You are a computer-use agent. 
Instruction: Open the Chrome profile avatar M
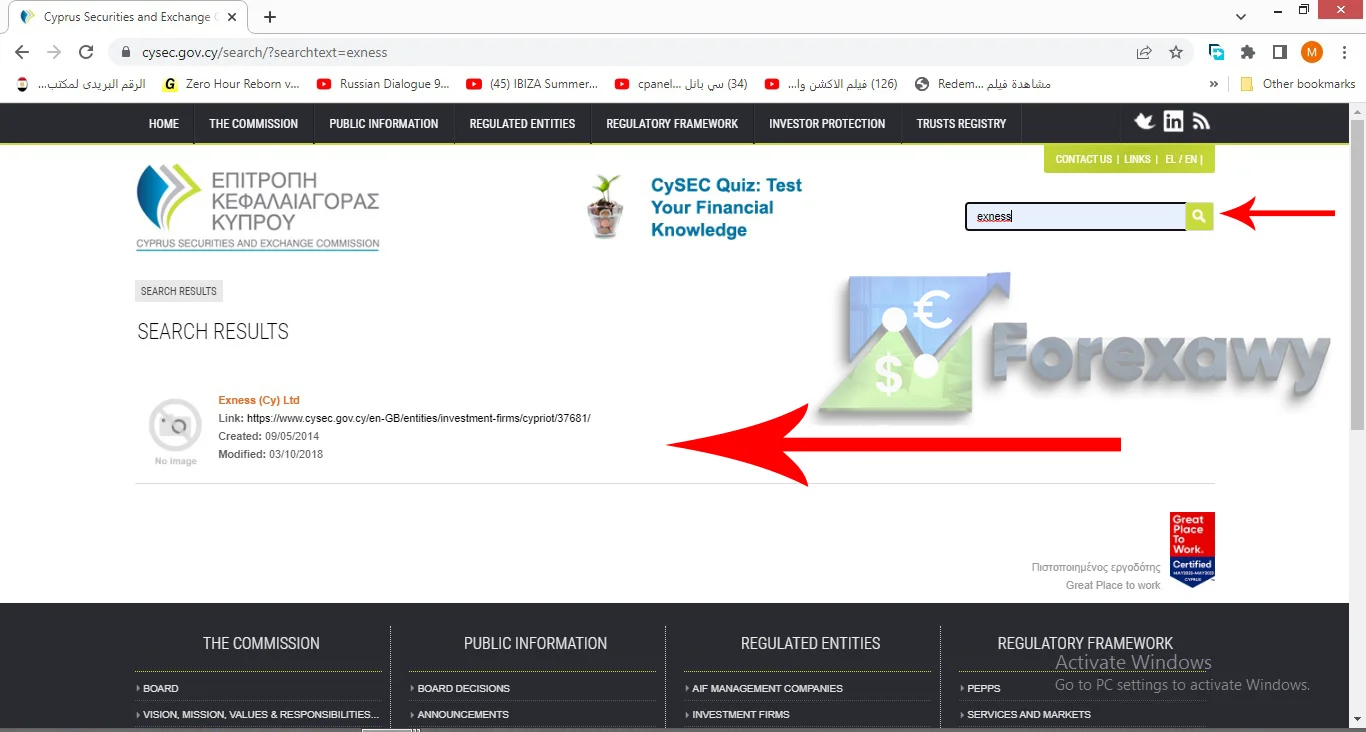point(1312,52)
